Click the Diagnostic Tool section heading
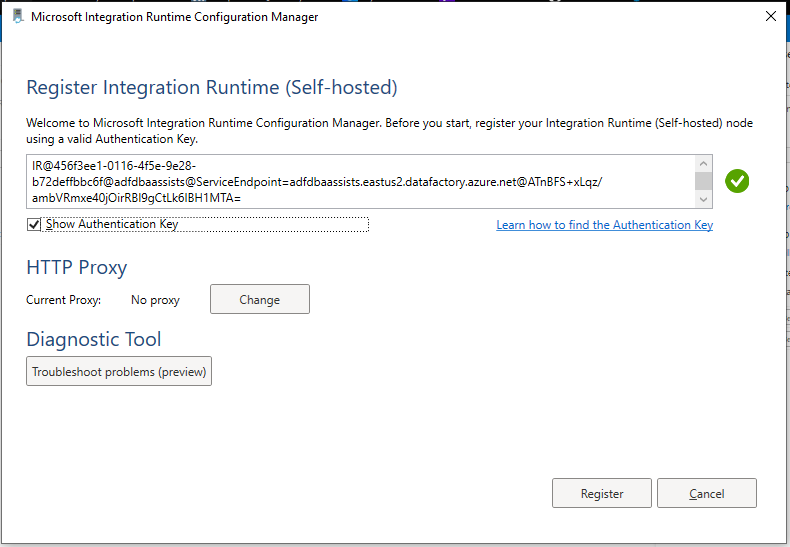This screenshot has height=547, width=790. (x=94, y=340)
